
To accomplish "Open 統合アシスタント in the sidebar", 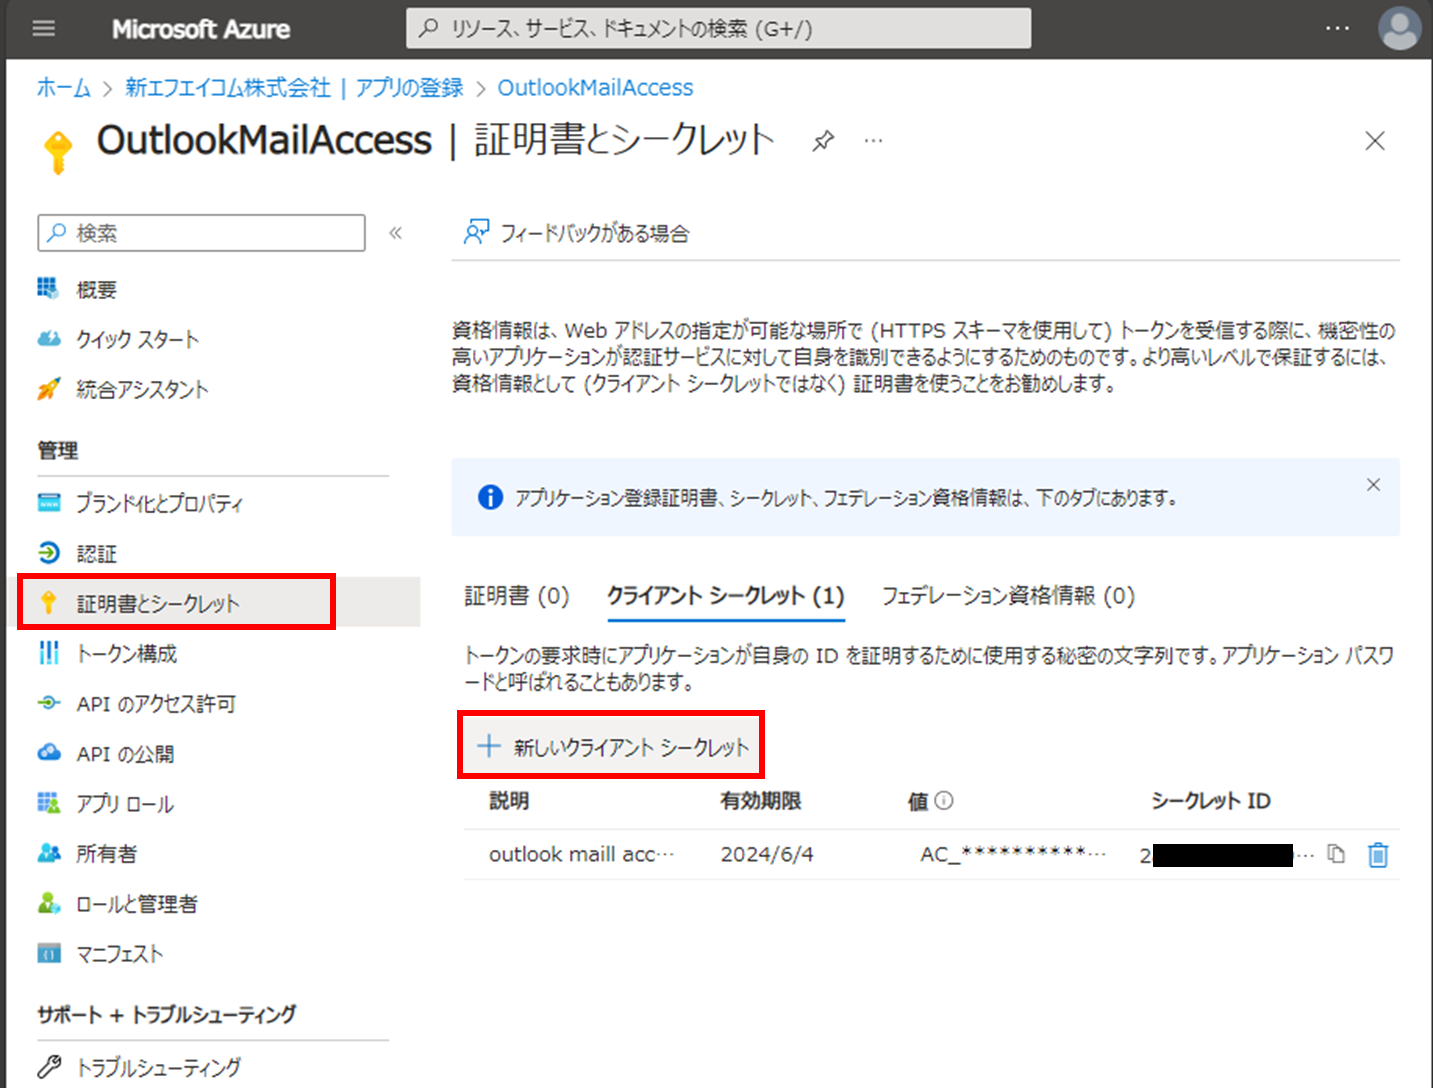I will tap(142, 390).
